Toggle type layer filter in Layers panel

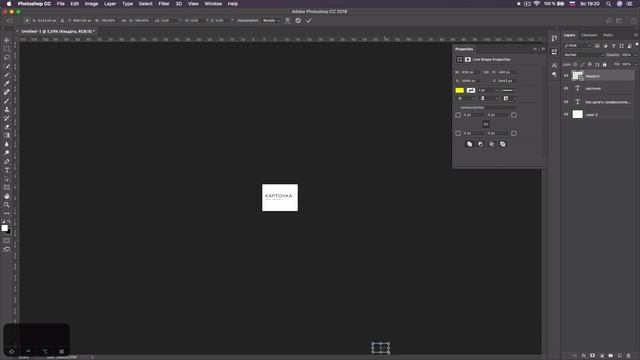point(613,46)
